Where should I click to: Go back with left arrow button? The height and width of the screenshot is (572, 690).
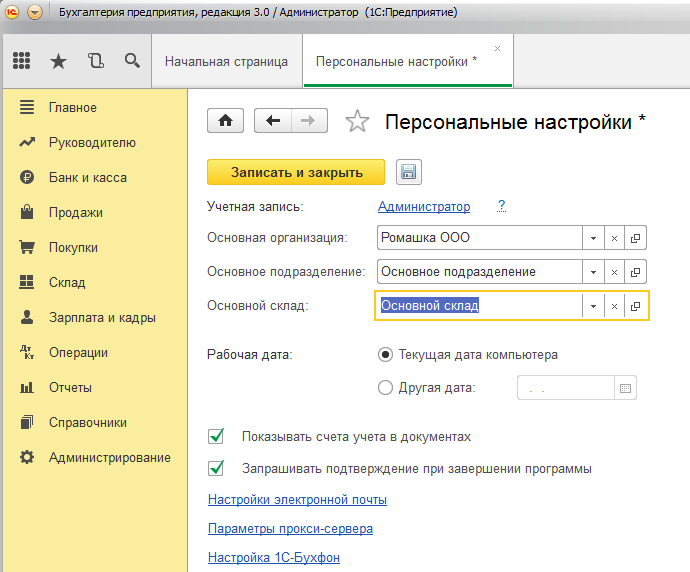click(x=272, y=121)
